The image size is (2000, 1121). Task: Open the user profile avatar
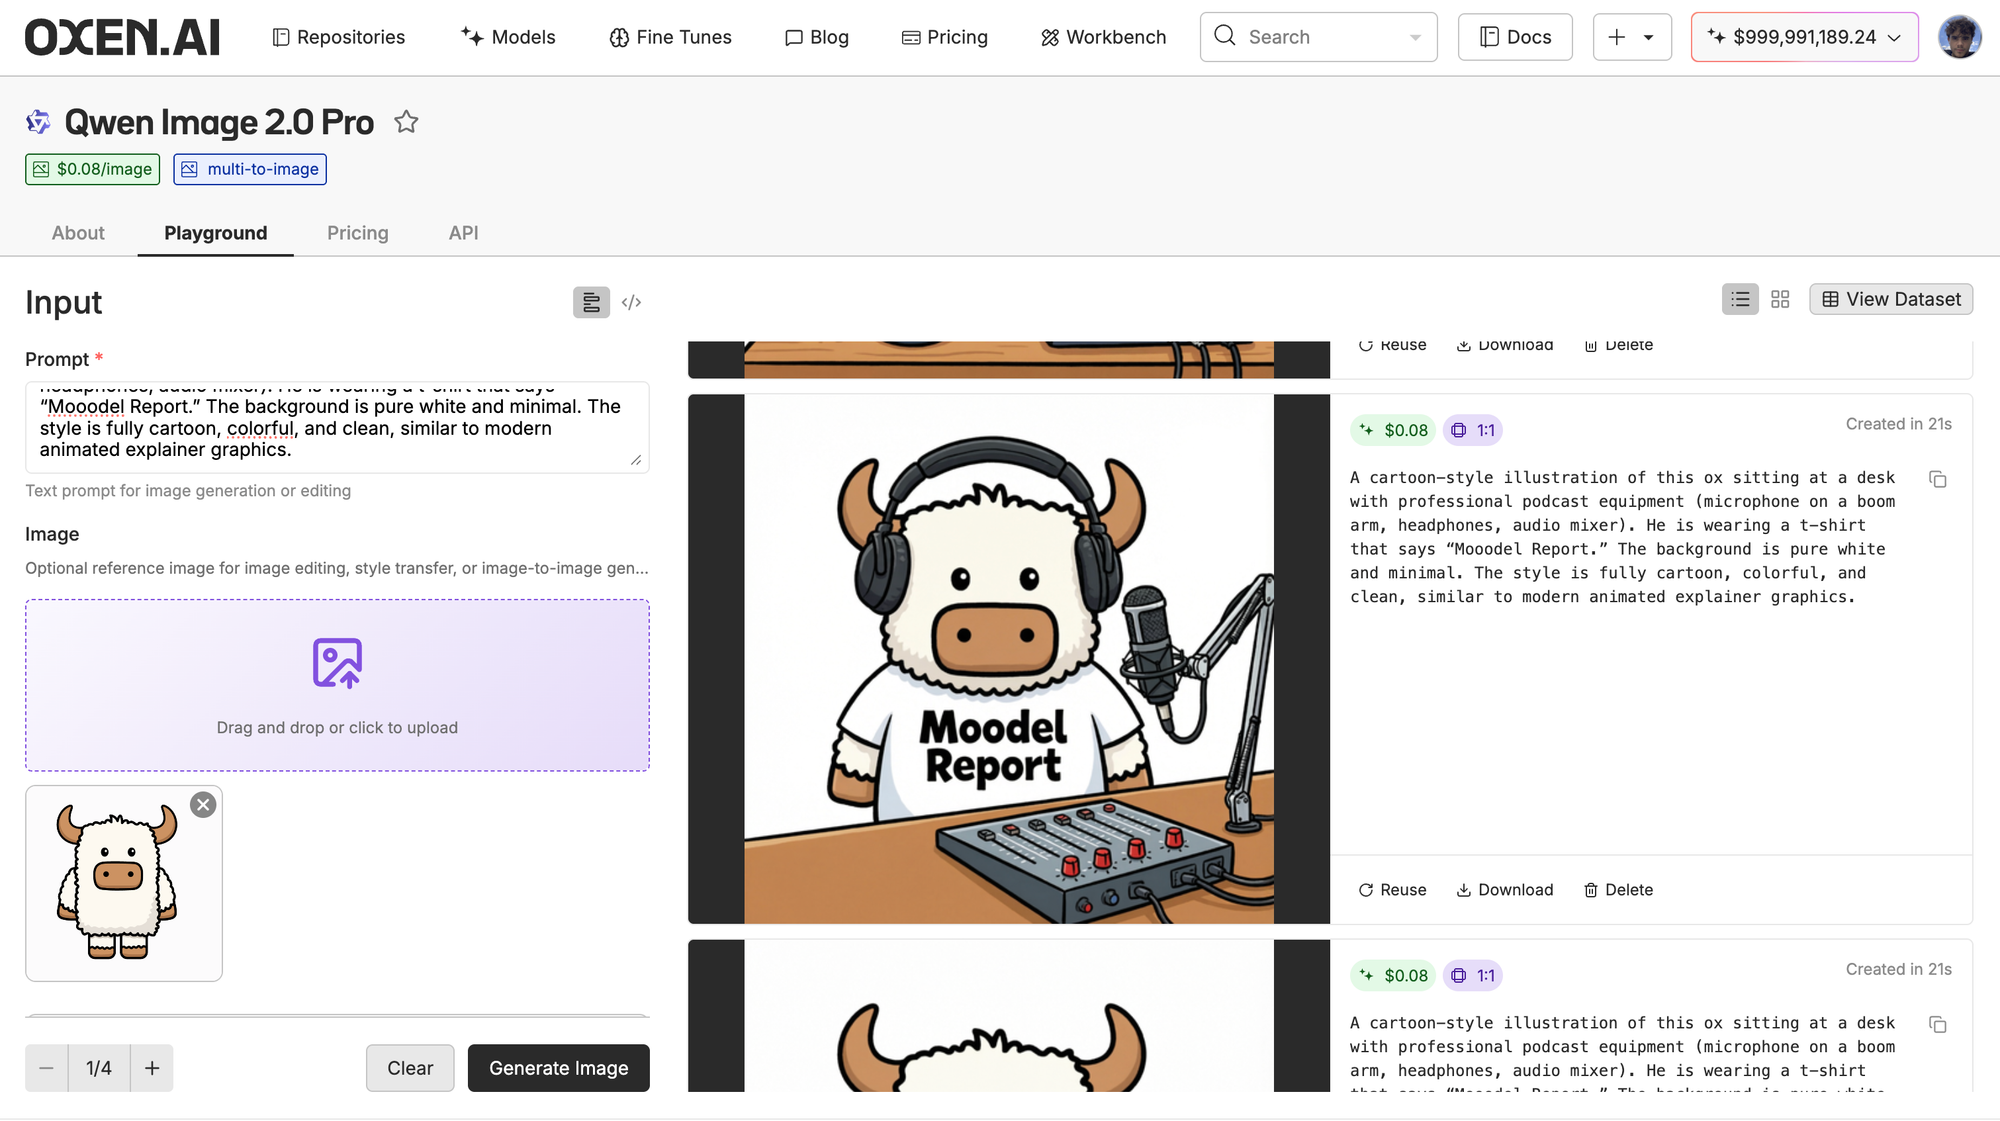(1959, 37)
